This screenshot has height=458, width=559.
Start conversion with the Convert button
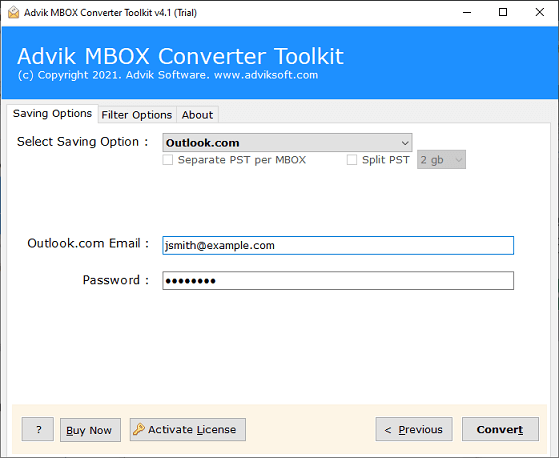tap(500, 429)
